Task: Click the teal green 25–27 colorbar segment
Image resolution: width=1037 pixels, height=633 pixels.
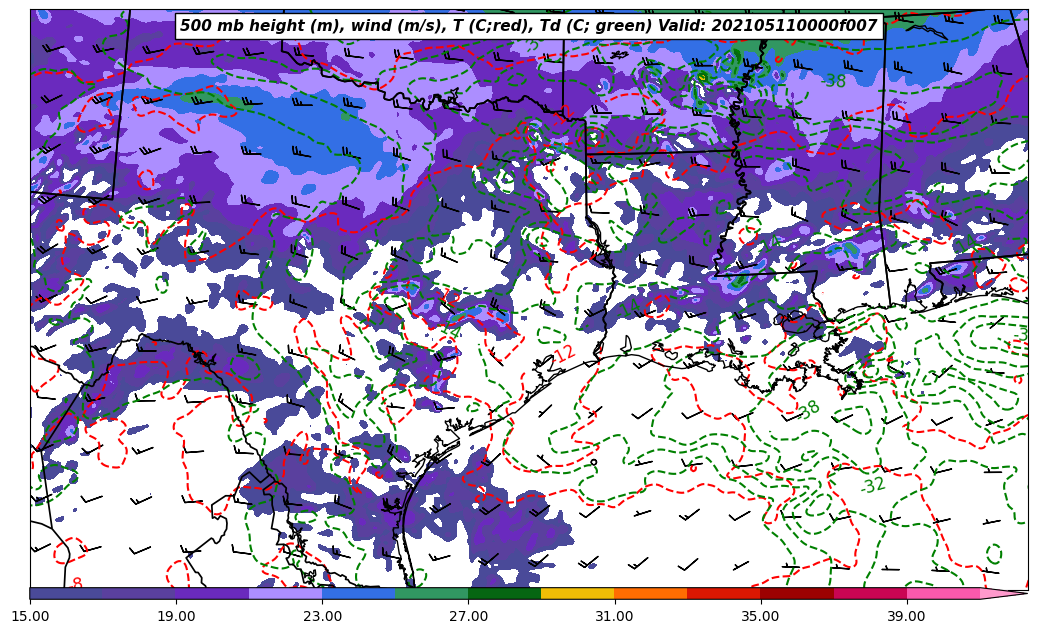Action: click(432, 593)
